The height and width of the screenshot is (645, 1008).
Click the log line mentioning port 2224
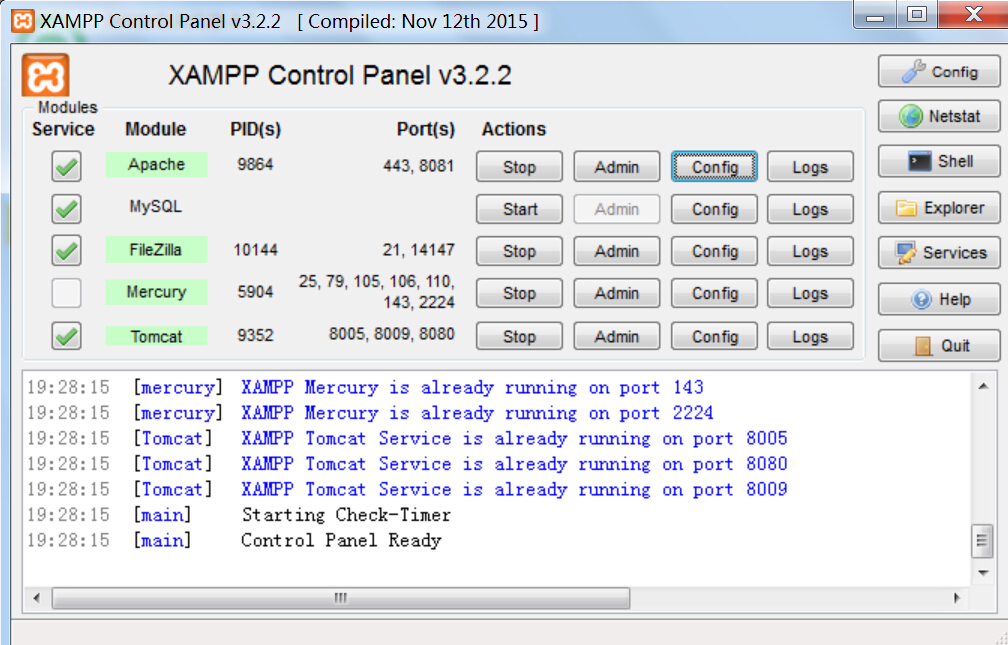point(370,413)
